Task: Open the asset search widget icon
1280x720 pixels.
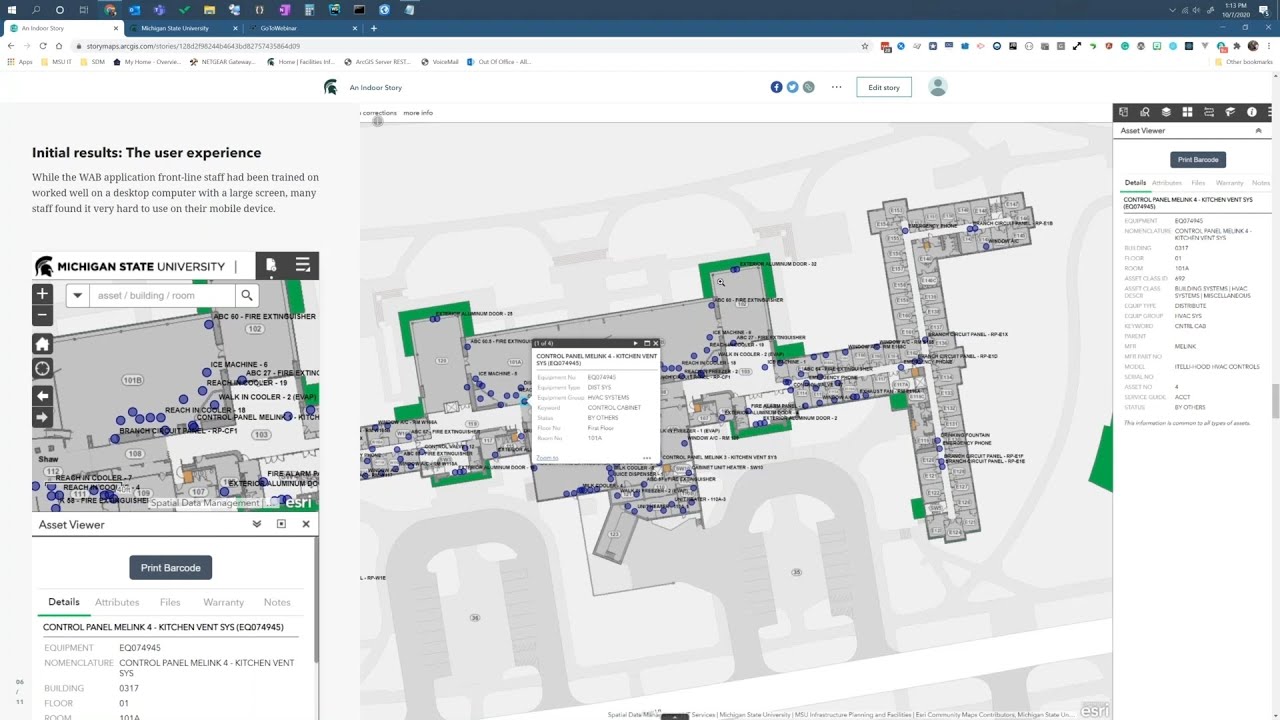Action: (x=1145, y=112)
